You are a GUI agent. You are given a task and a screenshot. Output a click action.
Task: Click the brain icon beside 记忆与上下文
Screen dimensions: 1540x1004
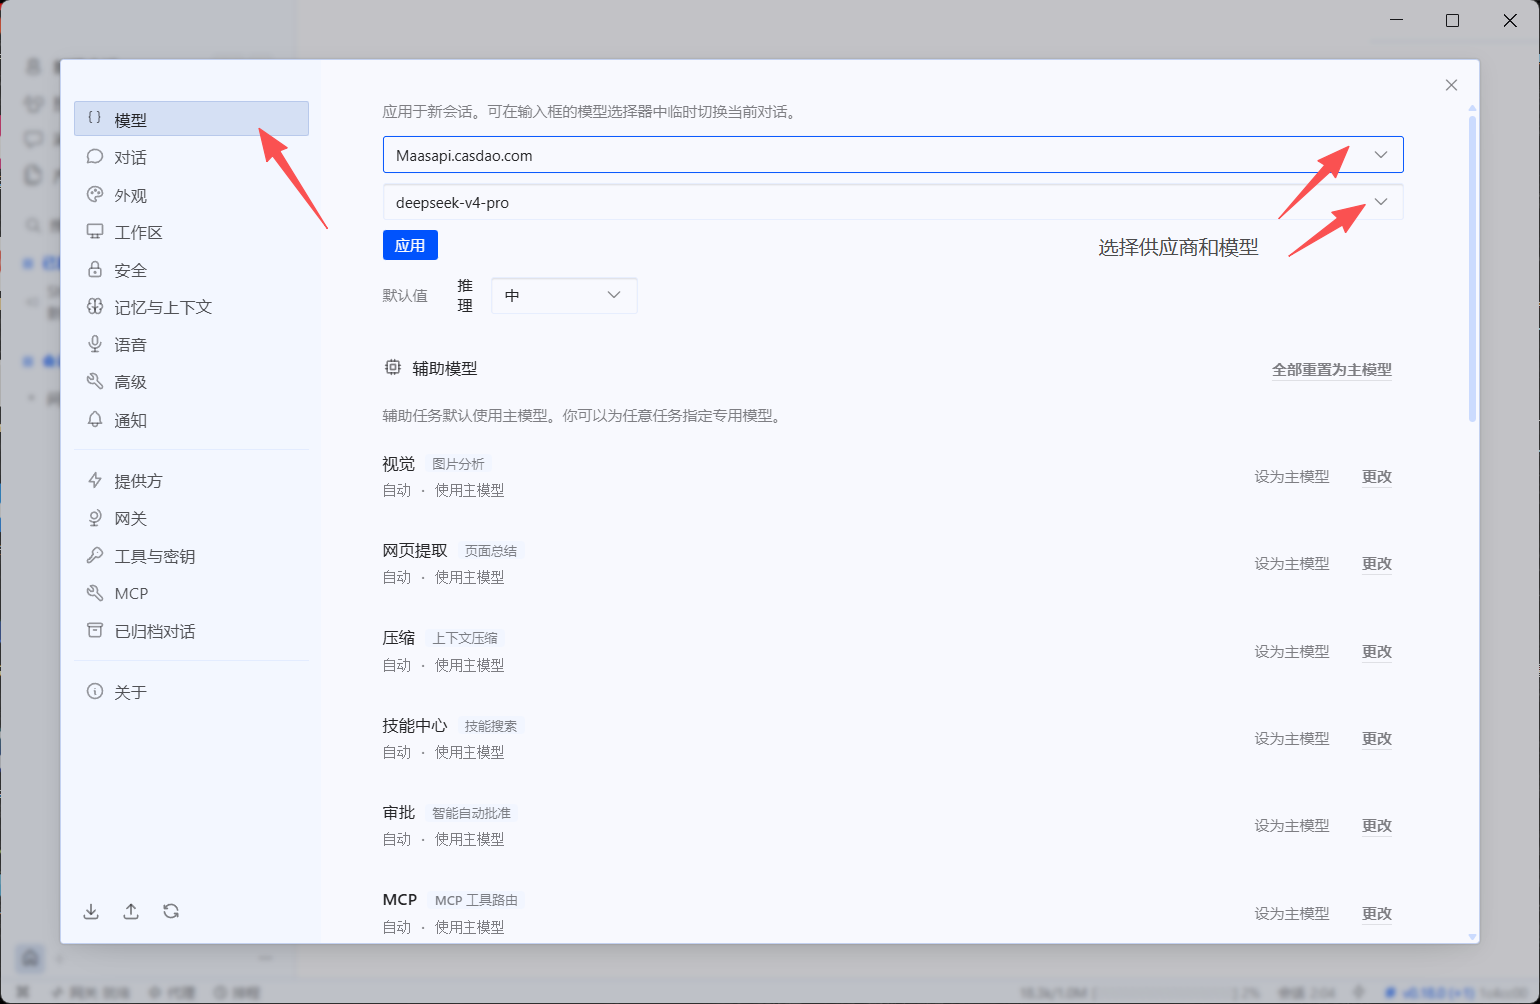click(95, 307)
